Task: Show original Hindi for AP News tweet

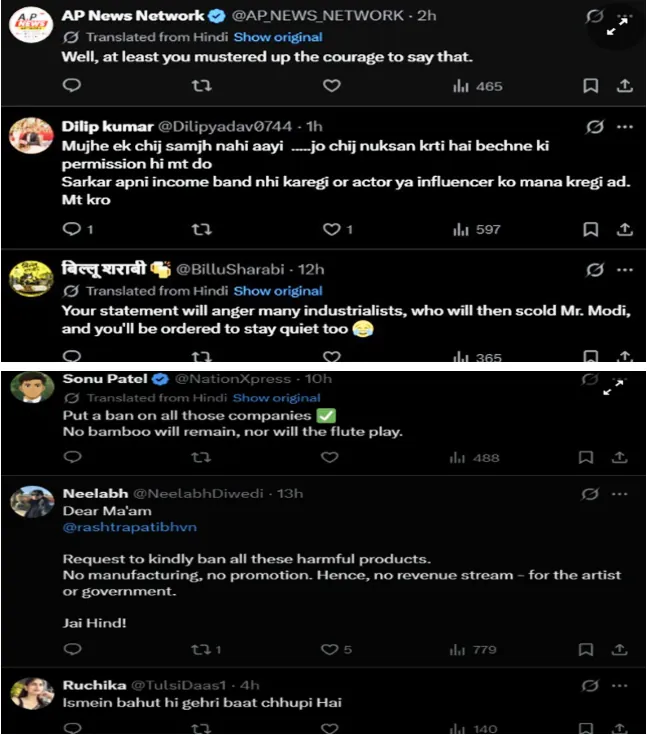Action: [278, 37]
